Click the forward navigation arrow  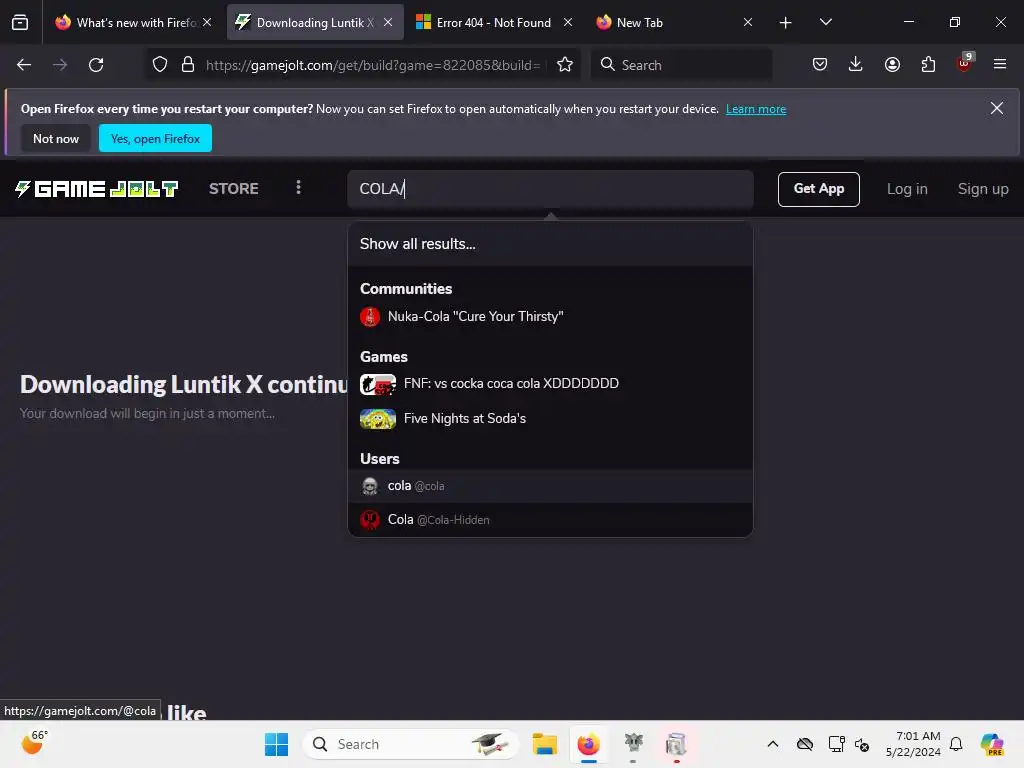coord(60,65)
